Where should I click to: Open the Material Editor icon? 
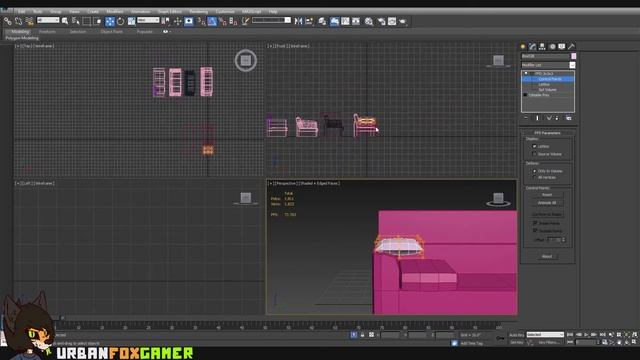point(369,21)
